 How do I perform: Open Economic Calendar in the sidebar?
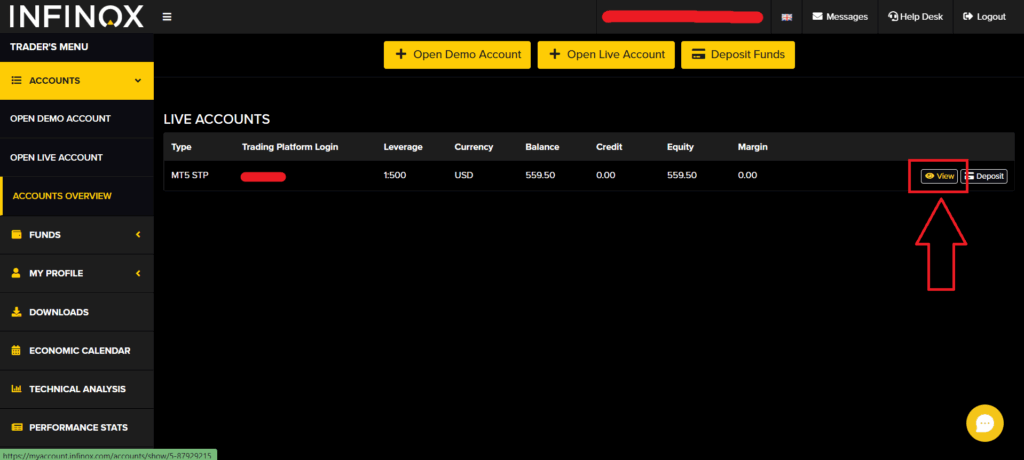[79, 351]
